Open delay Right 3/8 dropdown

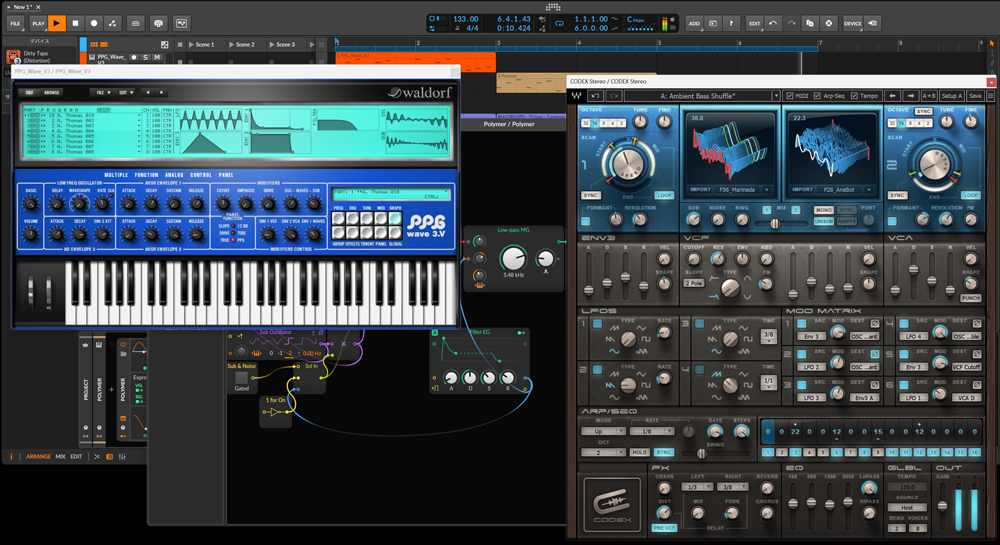tap(732, 487)
